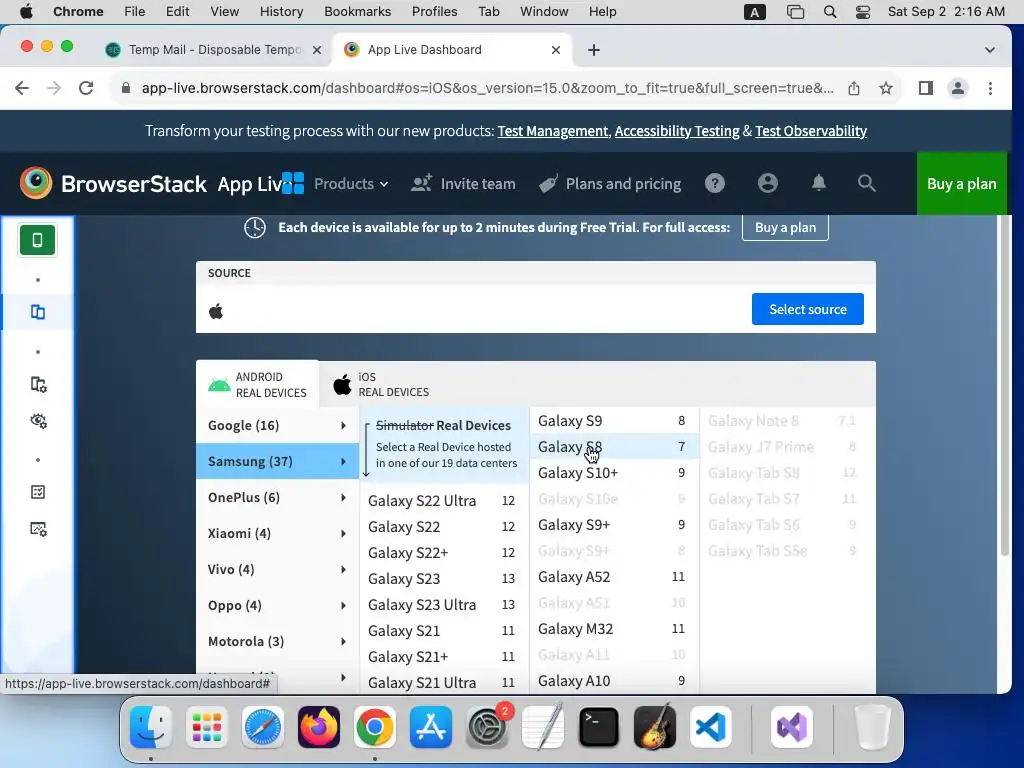Select the Galaxy M32 device
1024x768 pixels.
pyautogui.click(x=613, y=629)
